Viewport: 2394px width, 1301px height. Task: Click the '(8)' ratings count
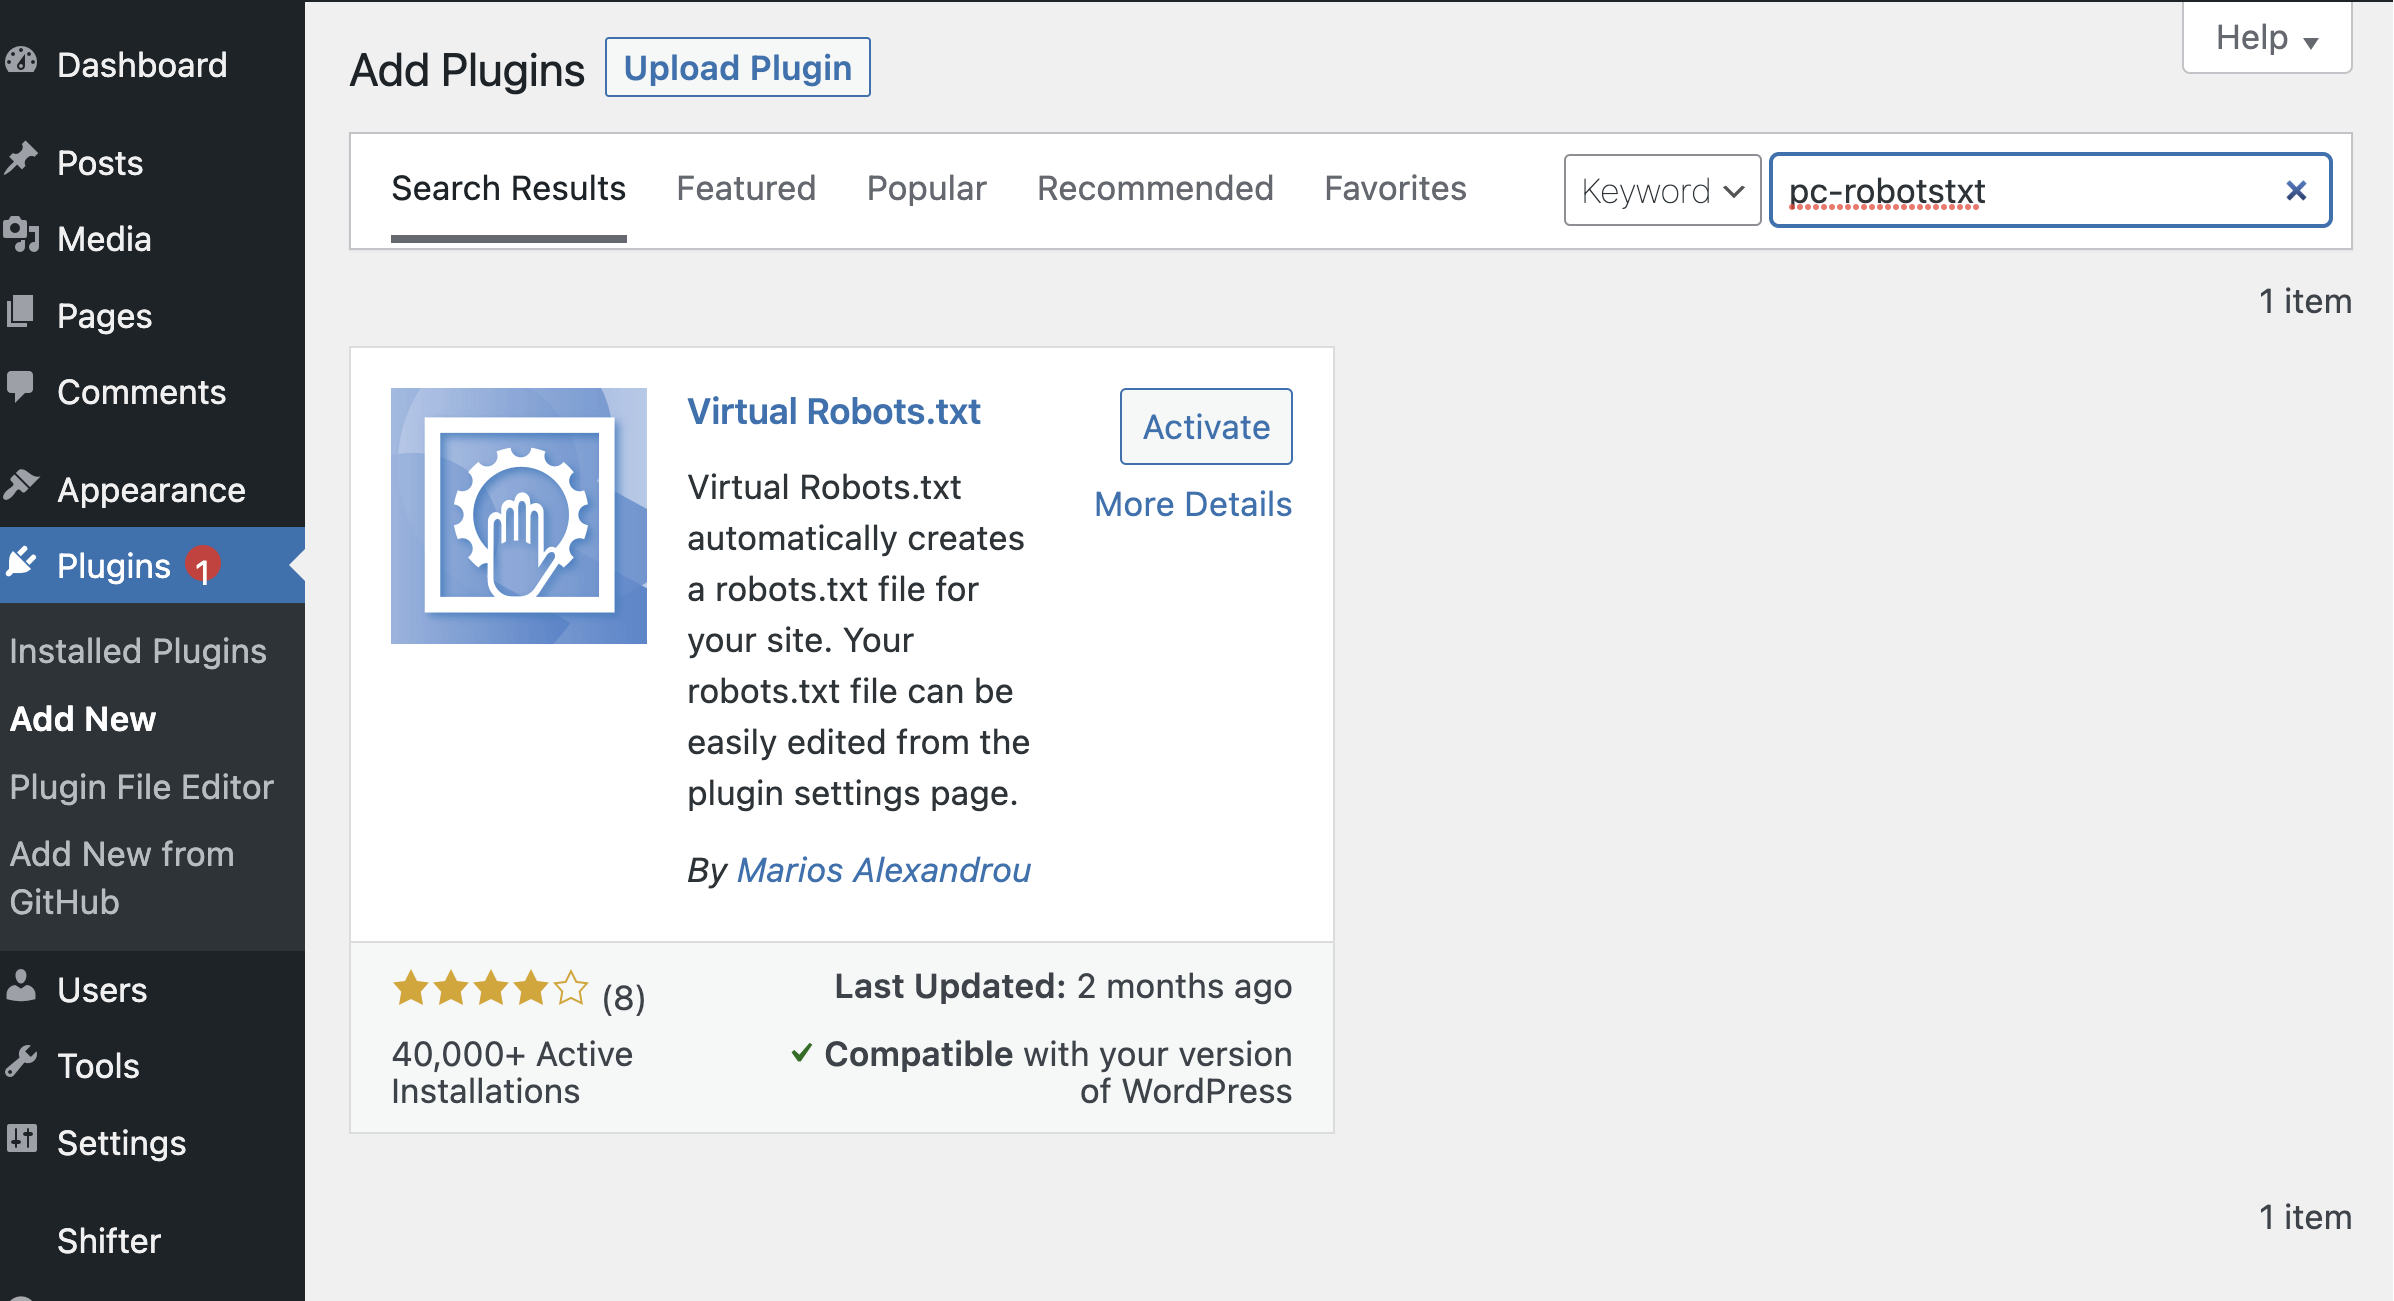(x=624, y=997)
